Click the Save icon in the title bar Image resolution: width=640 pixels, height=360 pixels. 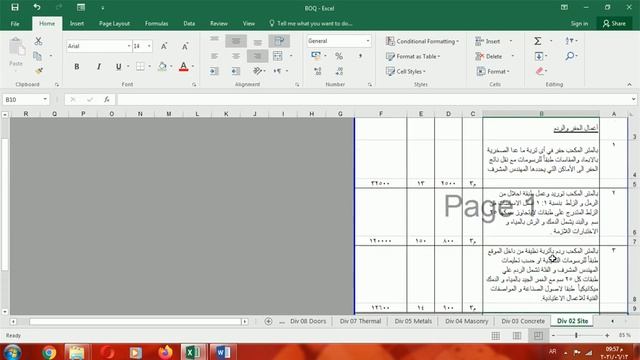(x=15, y=7)
